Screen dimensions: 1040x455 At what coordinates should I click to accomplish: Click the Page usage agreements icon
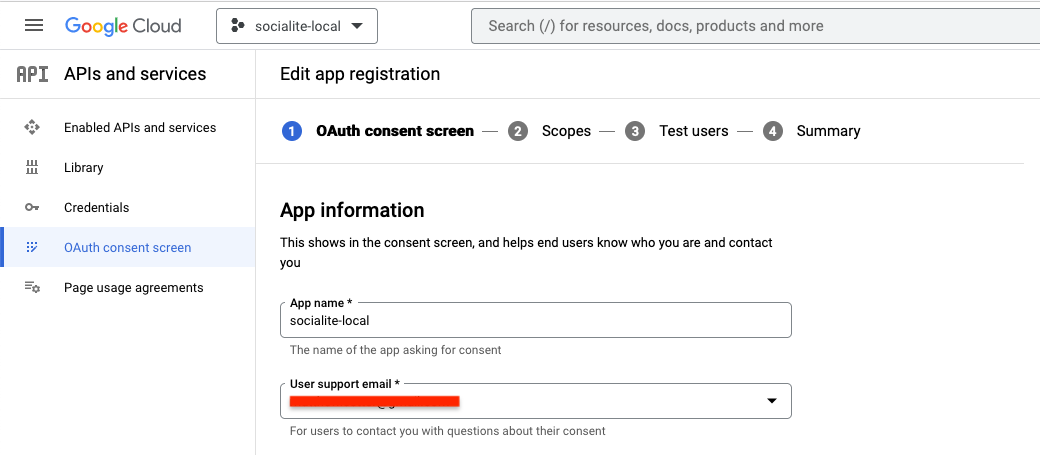(32, 287)
